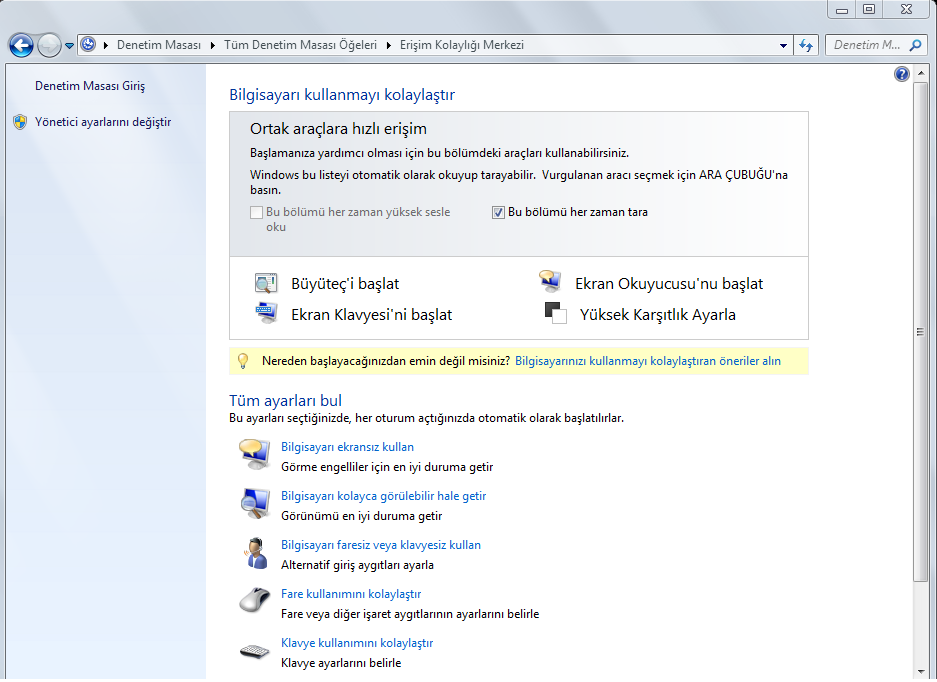
Task: Click Klavye ayarlarını belirle text
Action: [x=341, y=663]
